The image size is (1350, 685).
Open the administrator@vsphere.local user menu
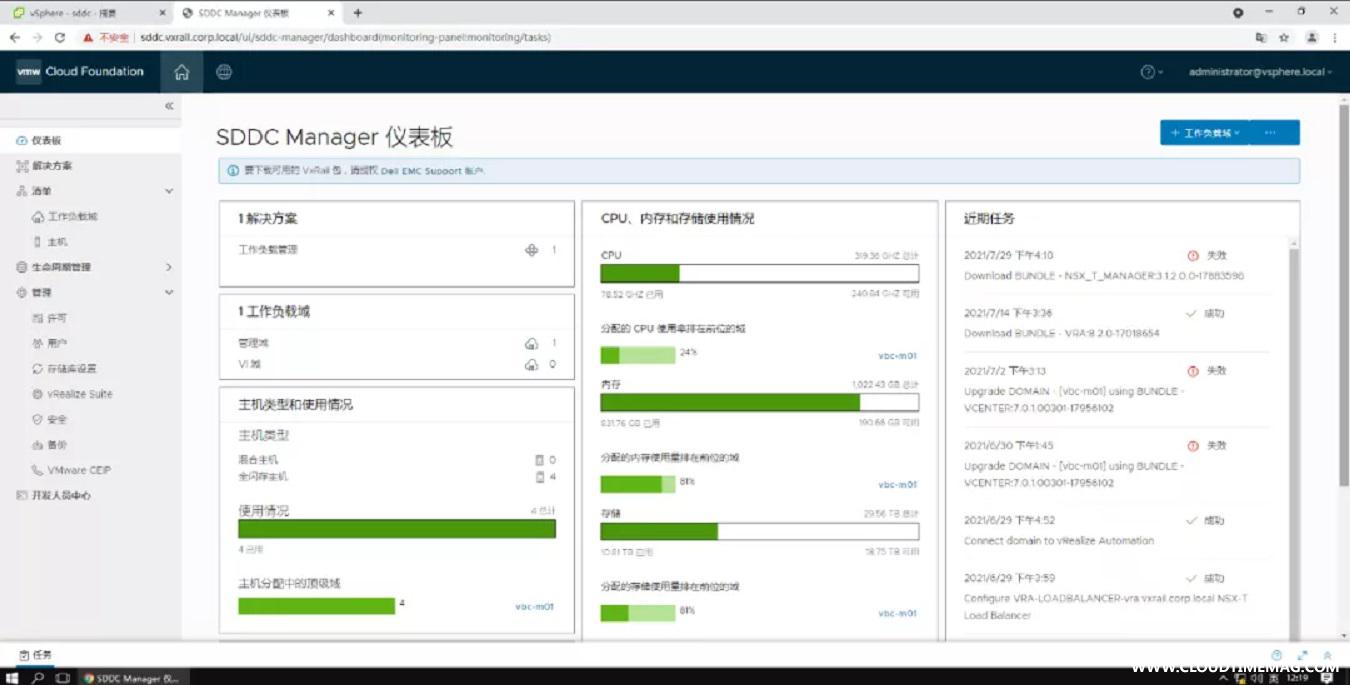point(1260,72)
